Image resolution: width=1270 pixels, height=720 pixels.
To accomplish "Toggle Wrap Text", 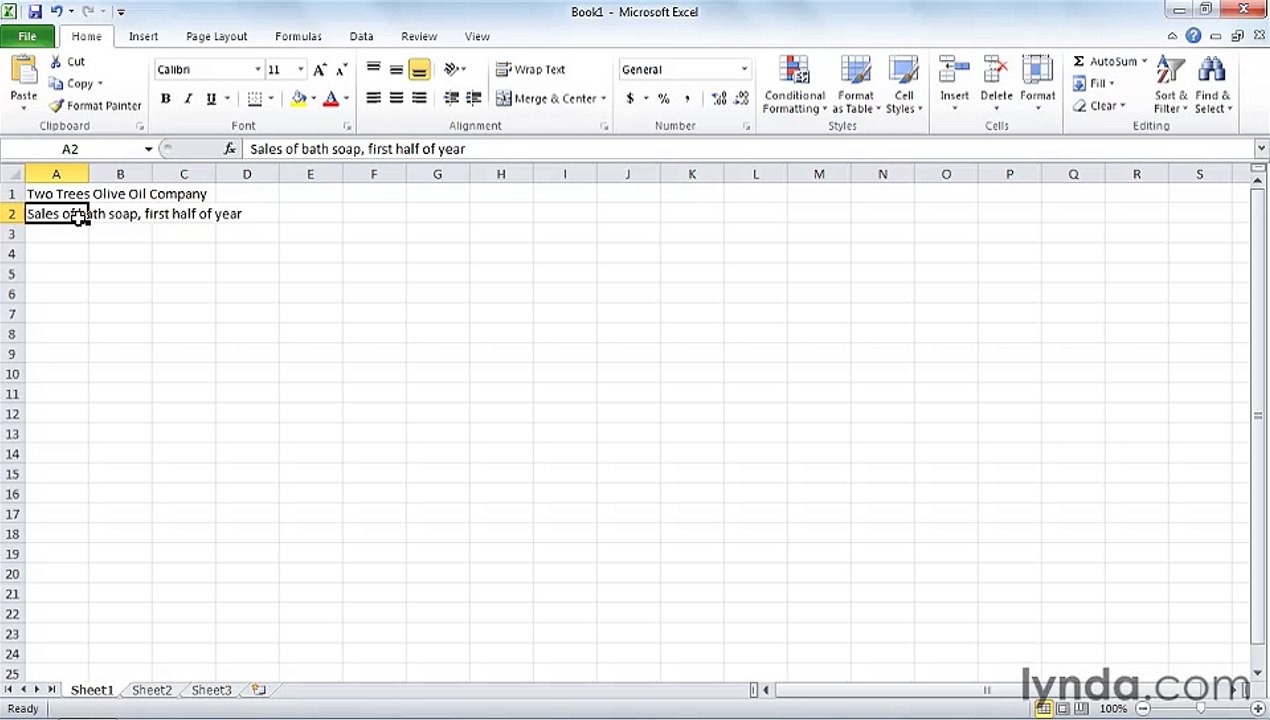I will point(531,70).
